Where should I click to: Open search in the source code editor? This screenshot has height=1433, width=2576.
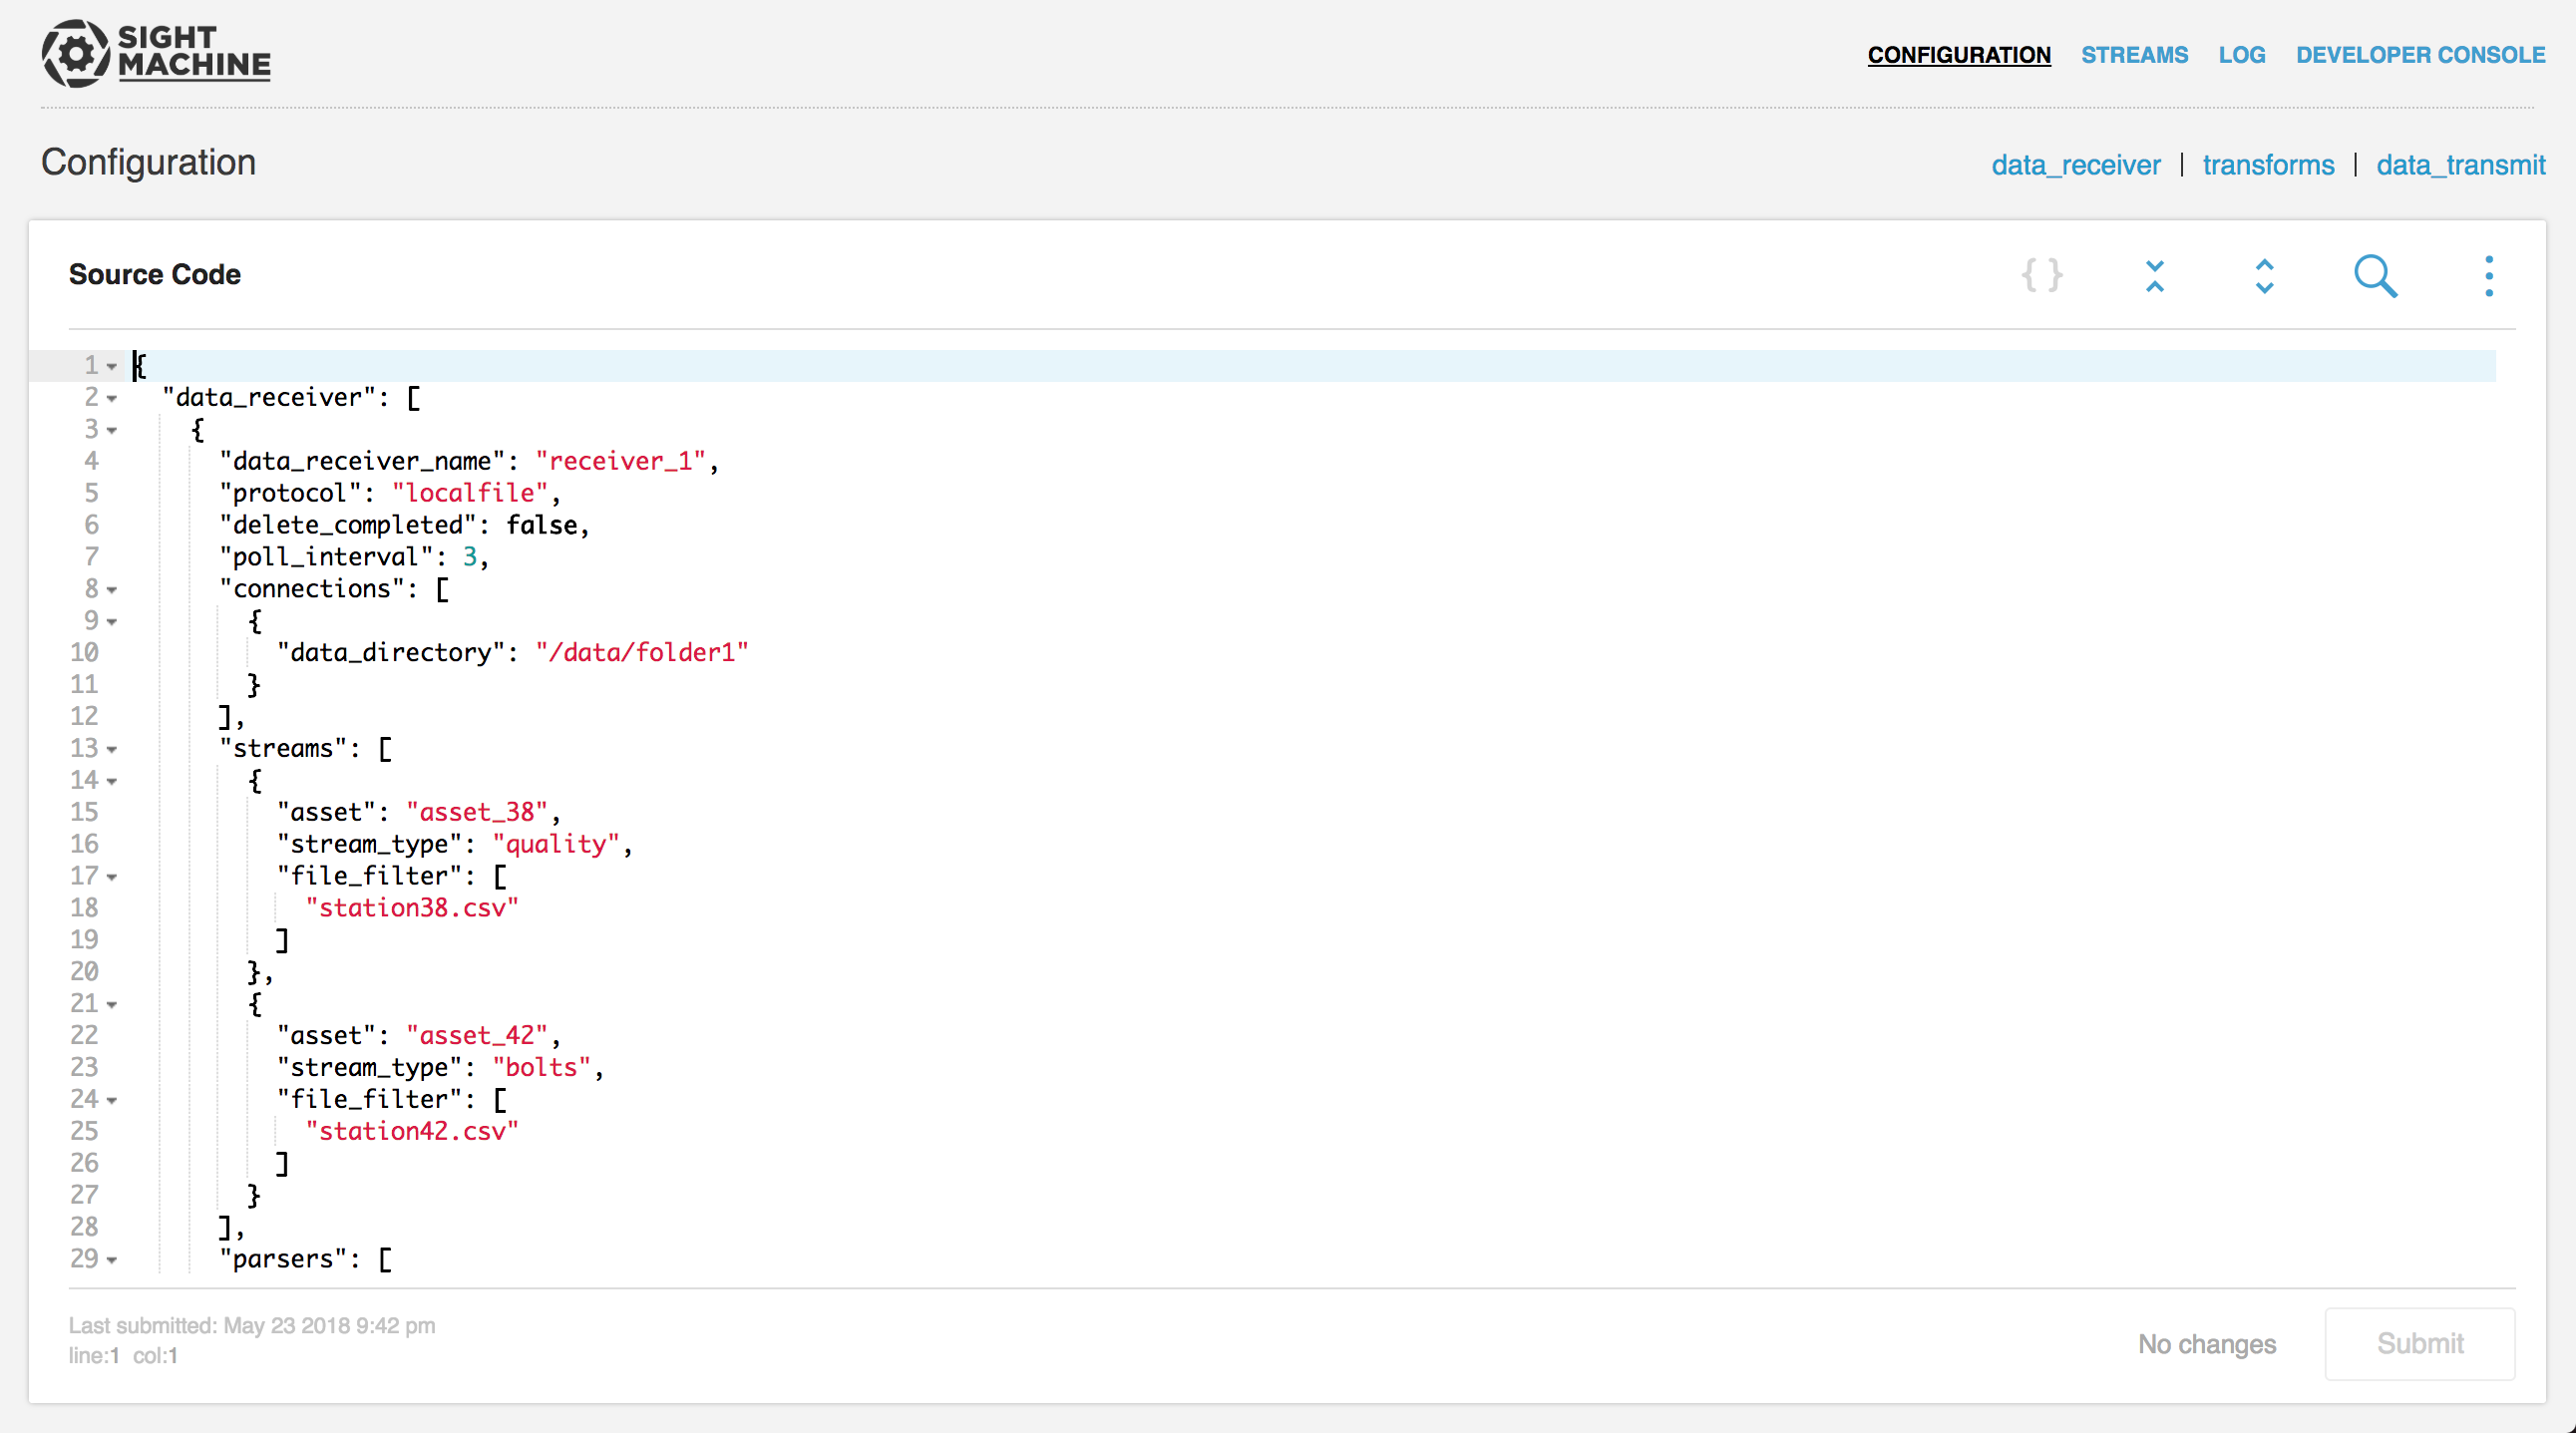coord(2376,277)
